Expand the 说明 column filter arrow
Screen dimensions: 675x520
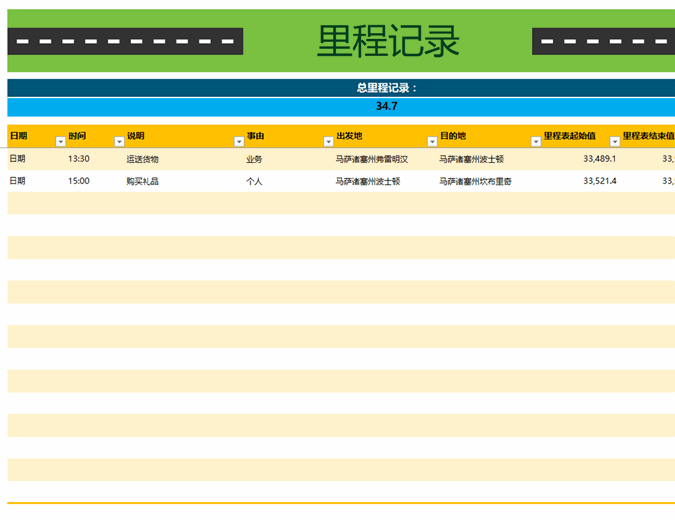tap(239, 142)
